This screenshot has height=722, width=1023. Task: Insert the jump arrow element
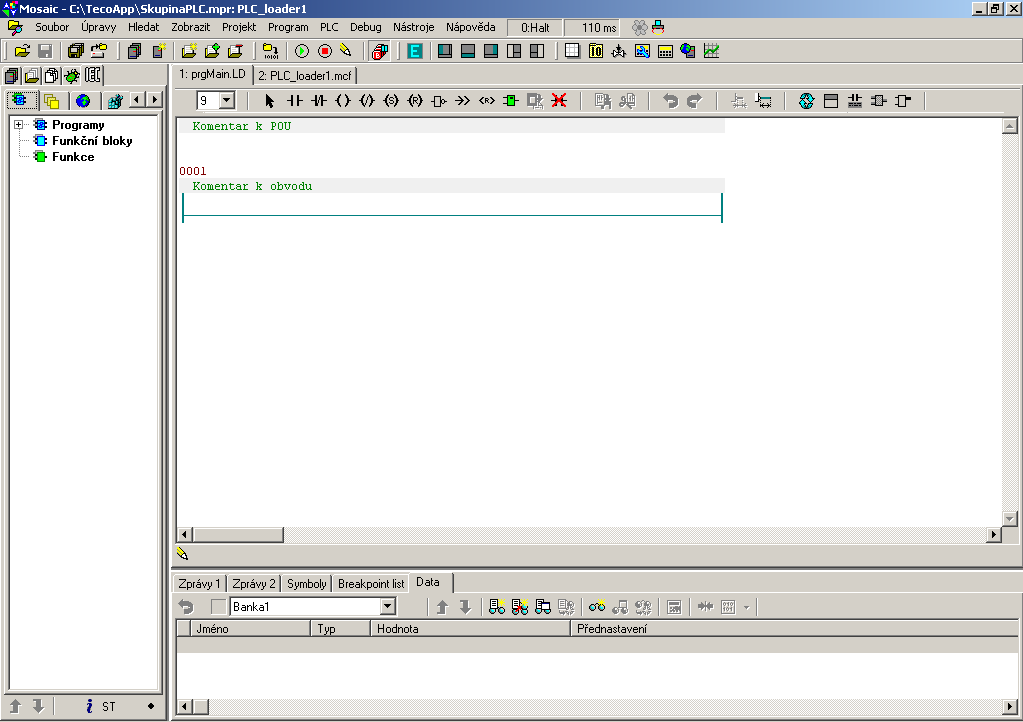tap(463, 100)
